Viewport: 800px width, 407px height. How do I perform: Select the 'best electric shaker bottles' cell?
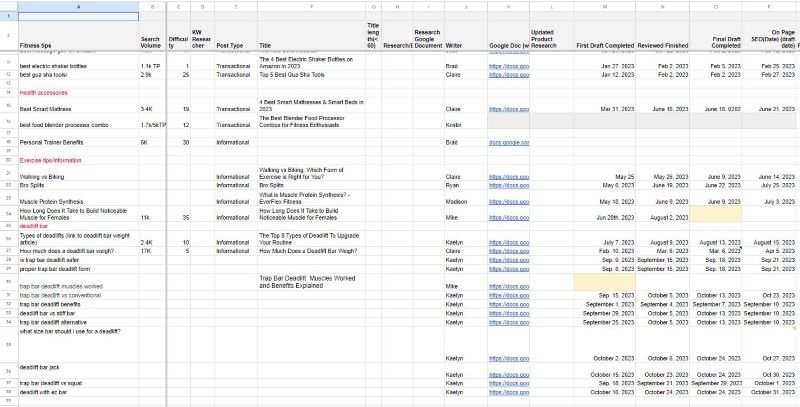79,63
